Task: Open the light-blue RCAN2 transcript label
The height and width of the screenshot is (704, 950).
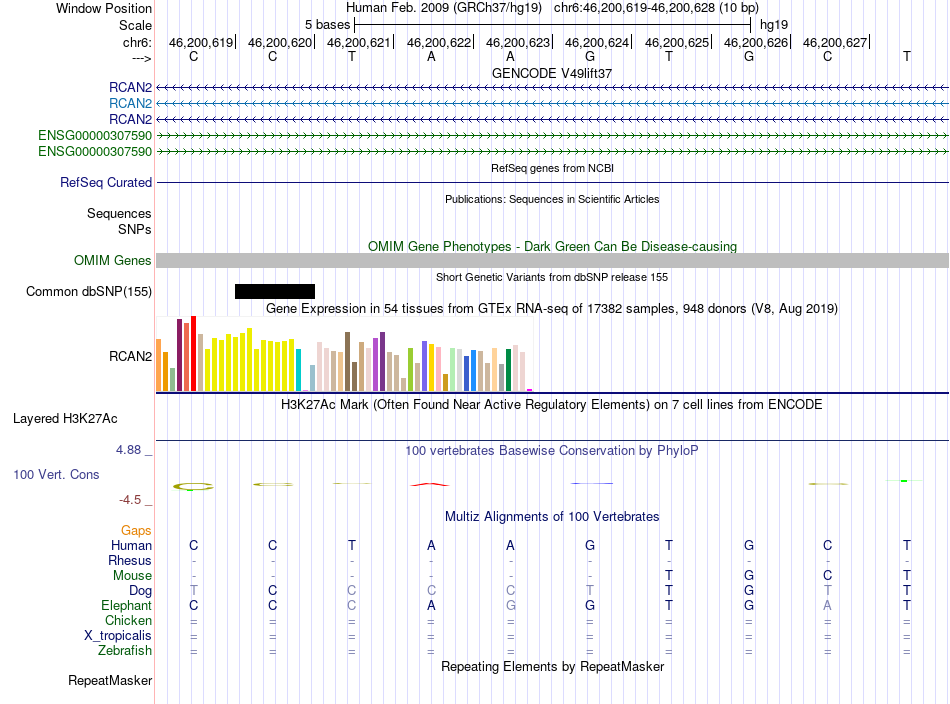Action: coord(130,104)
